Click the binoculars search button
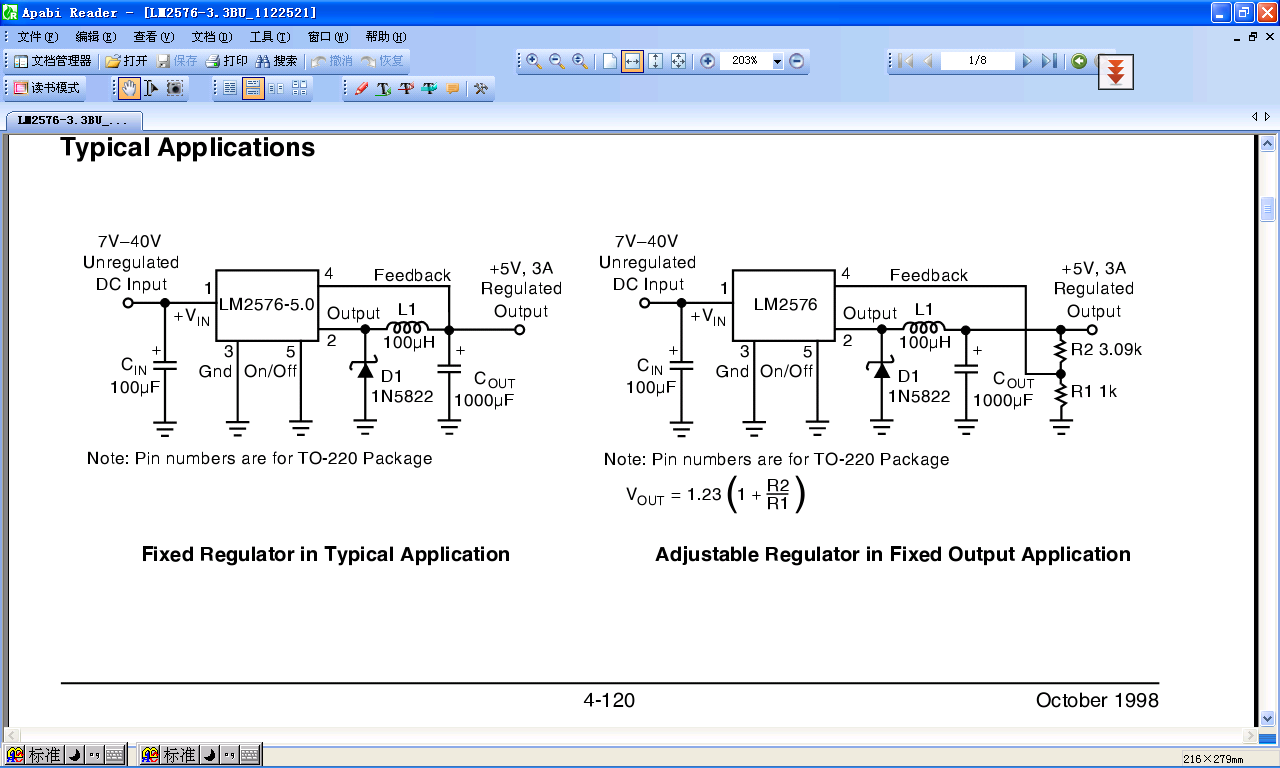The width and height of the screenshot is (1280, 768). 276,61
